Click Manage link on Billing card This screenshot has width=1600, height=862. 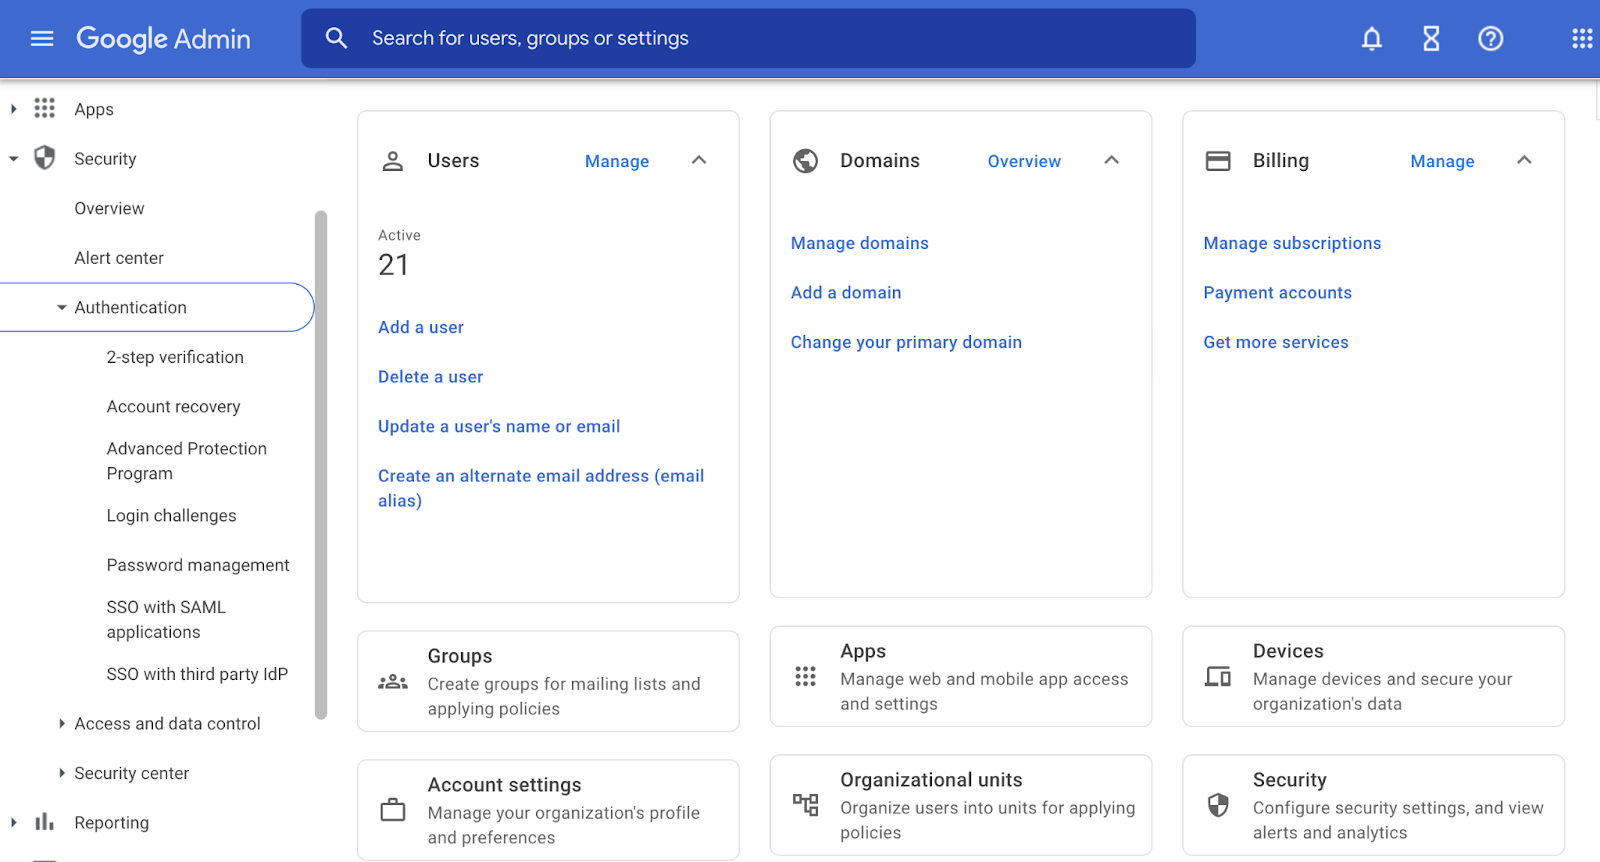pyautogui.click(x=1442, y=161)
